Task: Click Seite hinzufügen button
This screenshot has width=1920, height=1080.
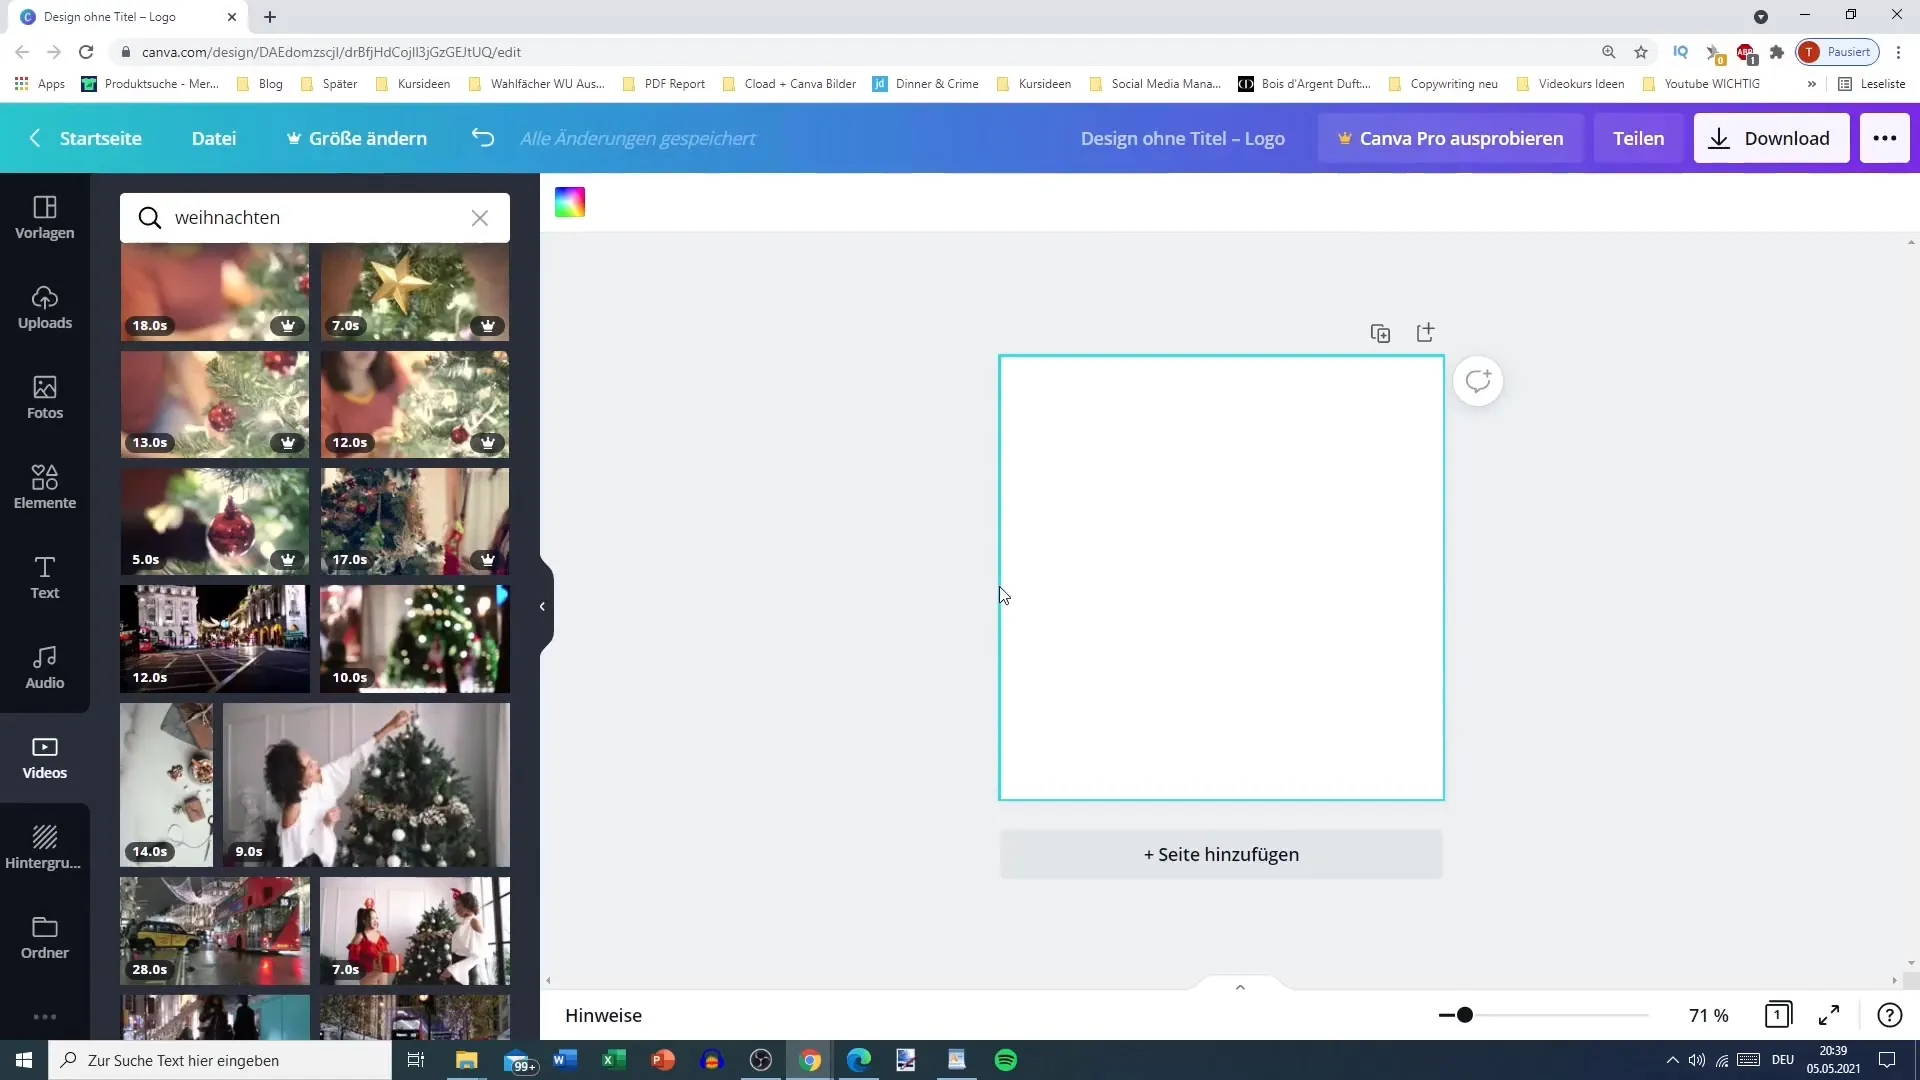Action: [1221, 855]
